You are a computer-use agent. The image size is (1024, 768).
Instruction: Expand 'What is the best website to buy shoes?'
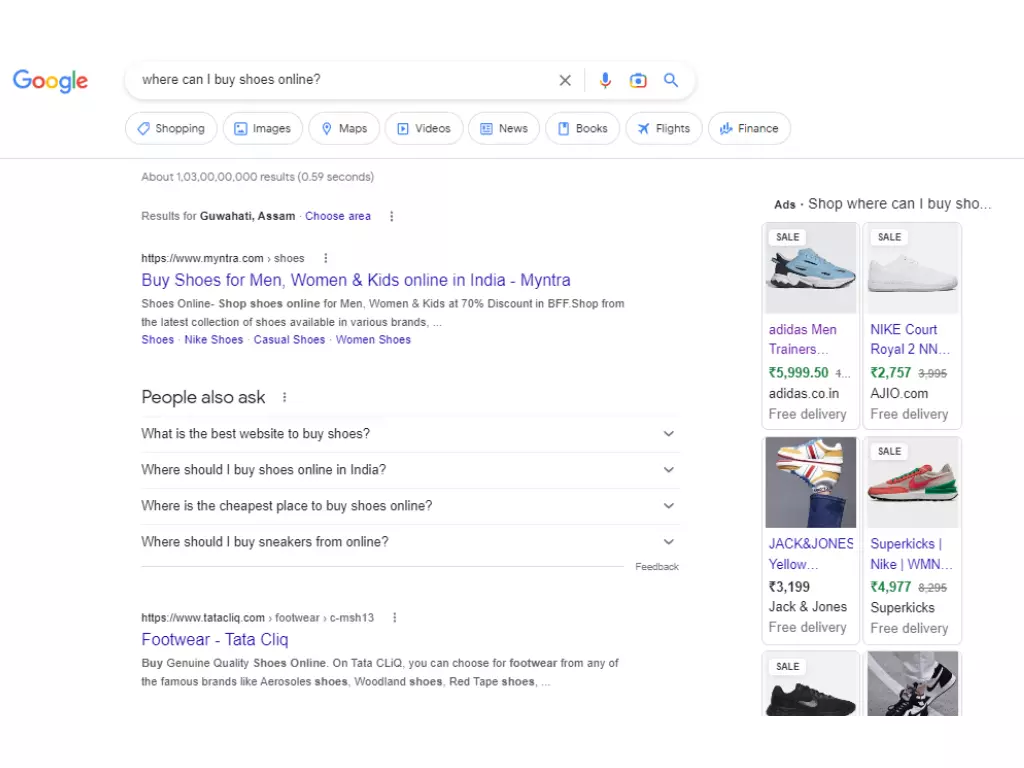pyautogui.click(x=410, y=434)
